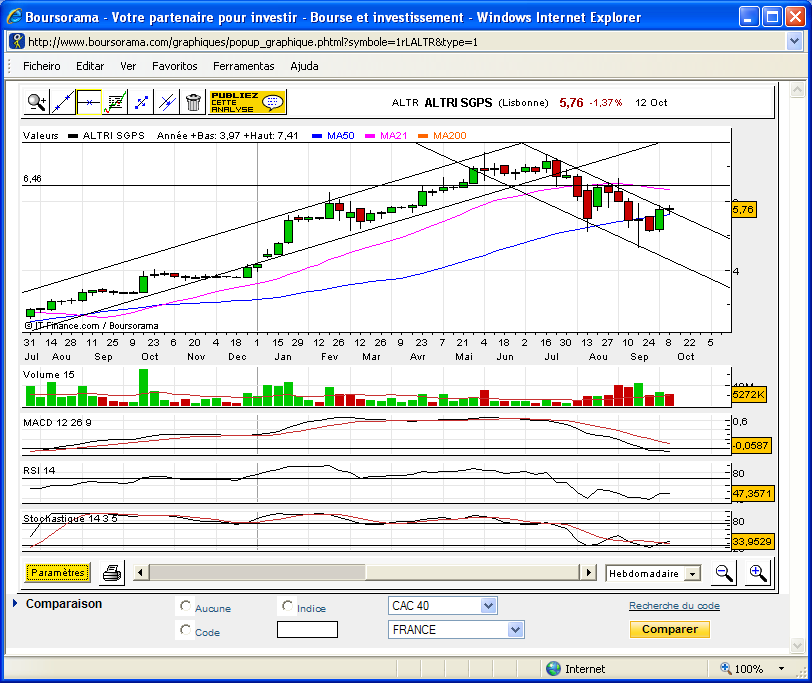Select the Fibonacci retracement chart tool
This screenshot has width=812, height=683.
pos(115,102)
